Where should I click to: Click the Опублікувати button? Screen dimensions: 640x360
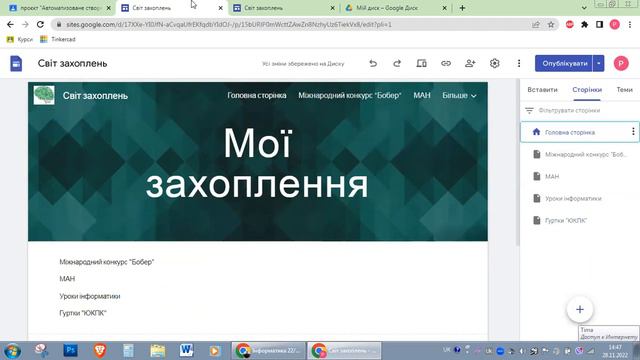tap(564, 64)
